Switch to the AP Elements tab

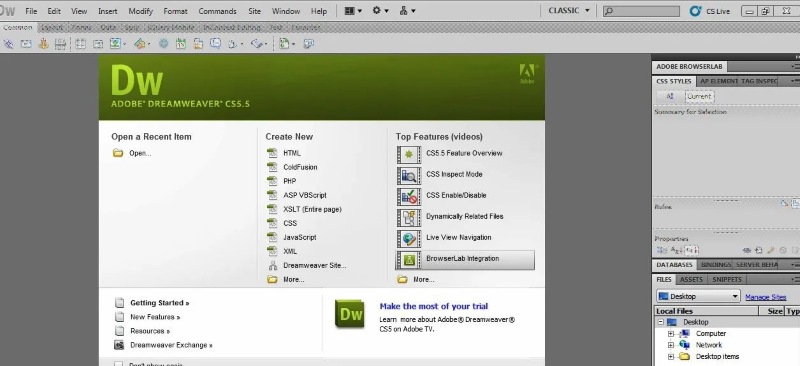tap(718, 81)
